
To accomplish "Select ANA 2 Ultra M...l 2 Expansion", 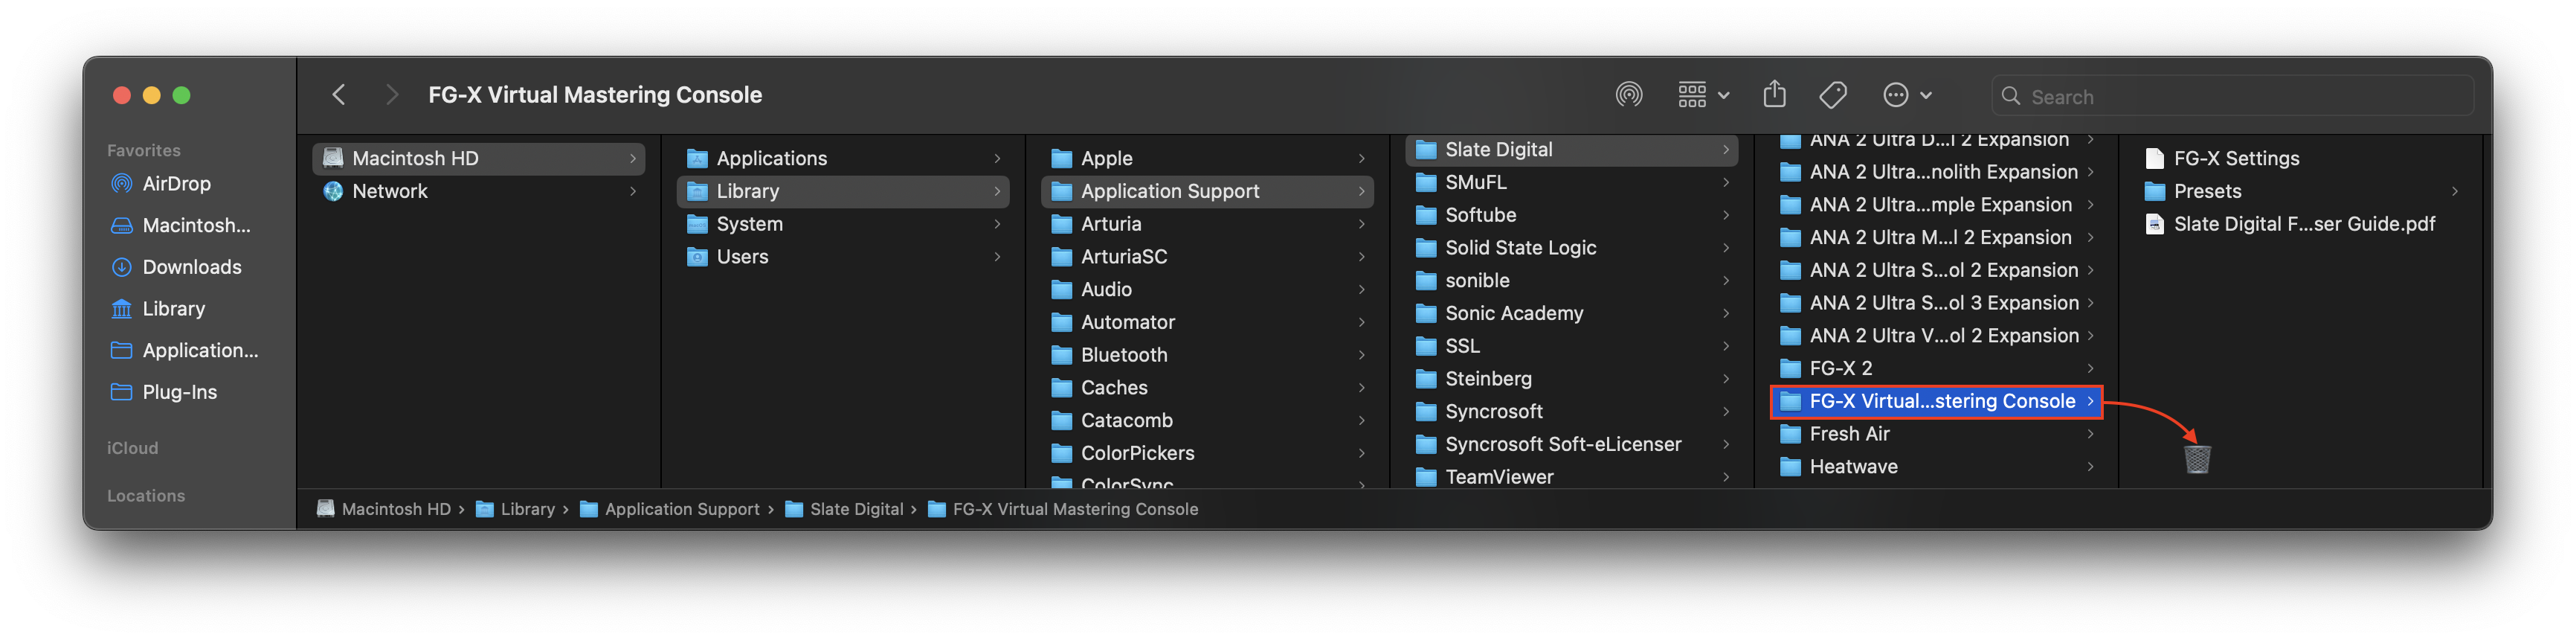I will point(1936,238).
